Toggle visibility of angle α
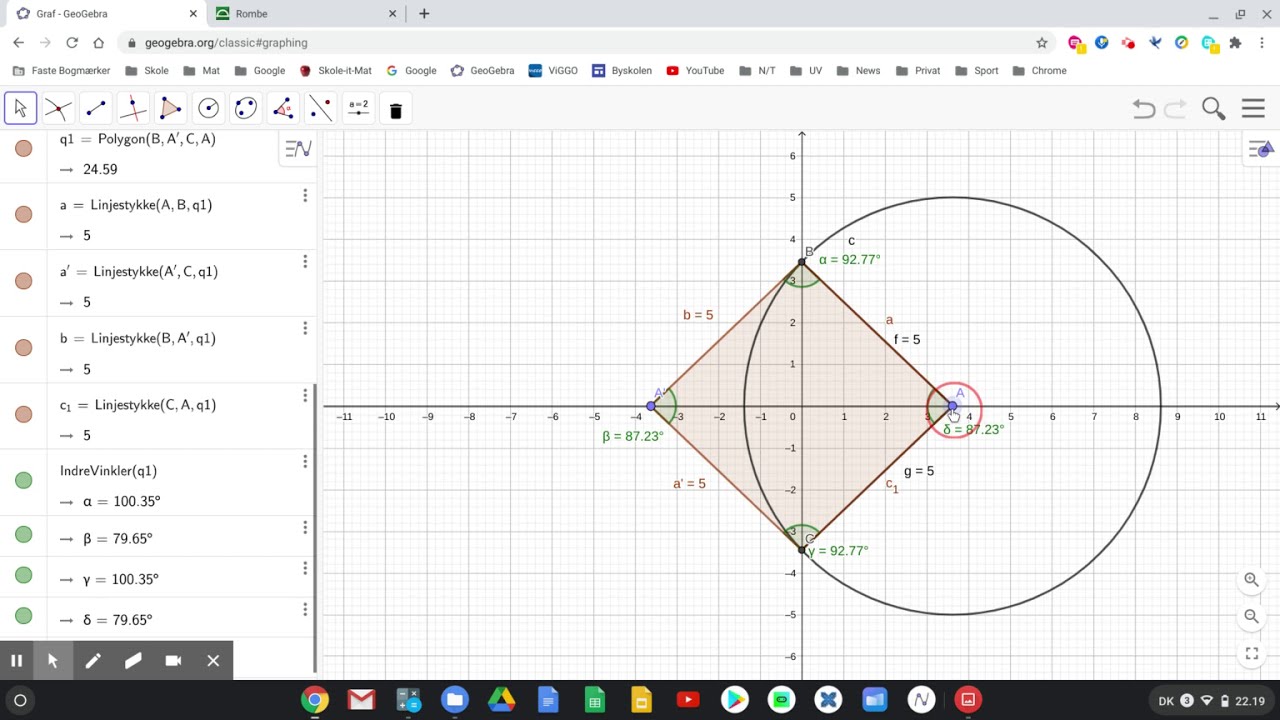 (x=24, y=480)
